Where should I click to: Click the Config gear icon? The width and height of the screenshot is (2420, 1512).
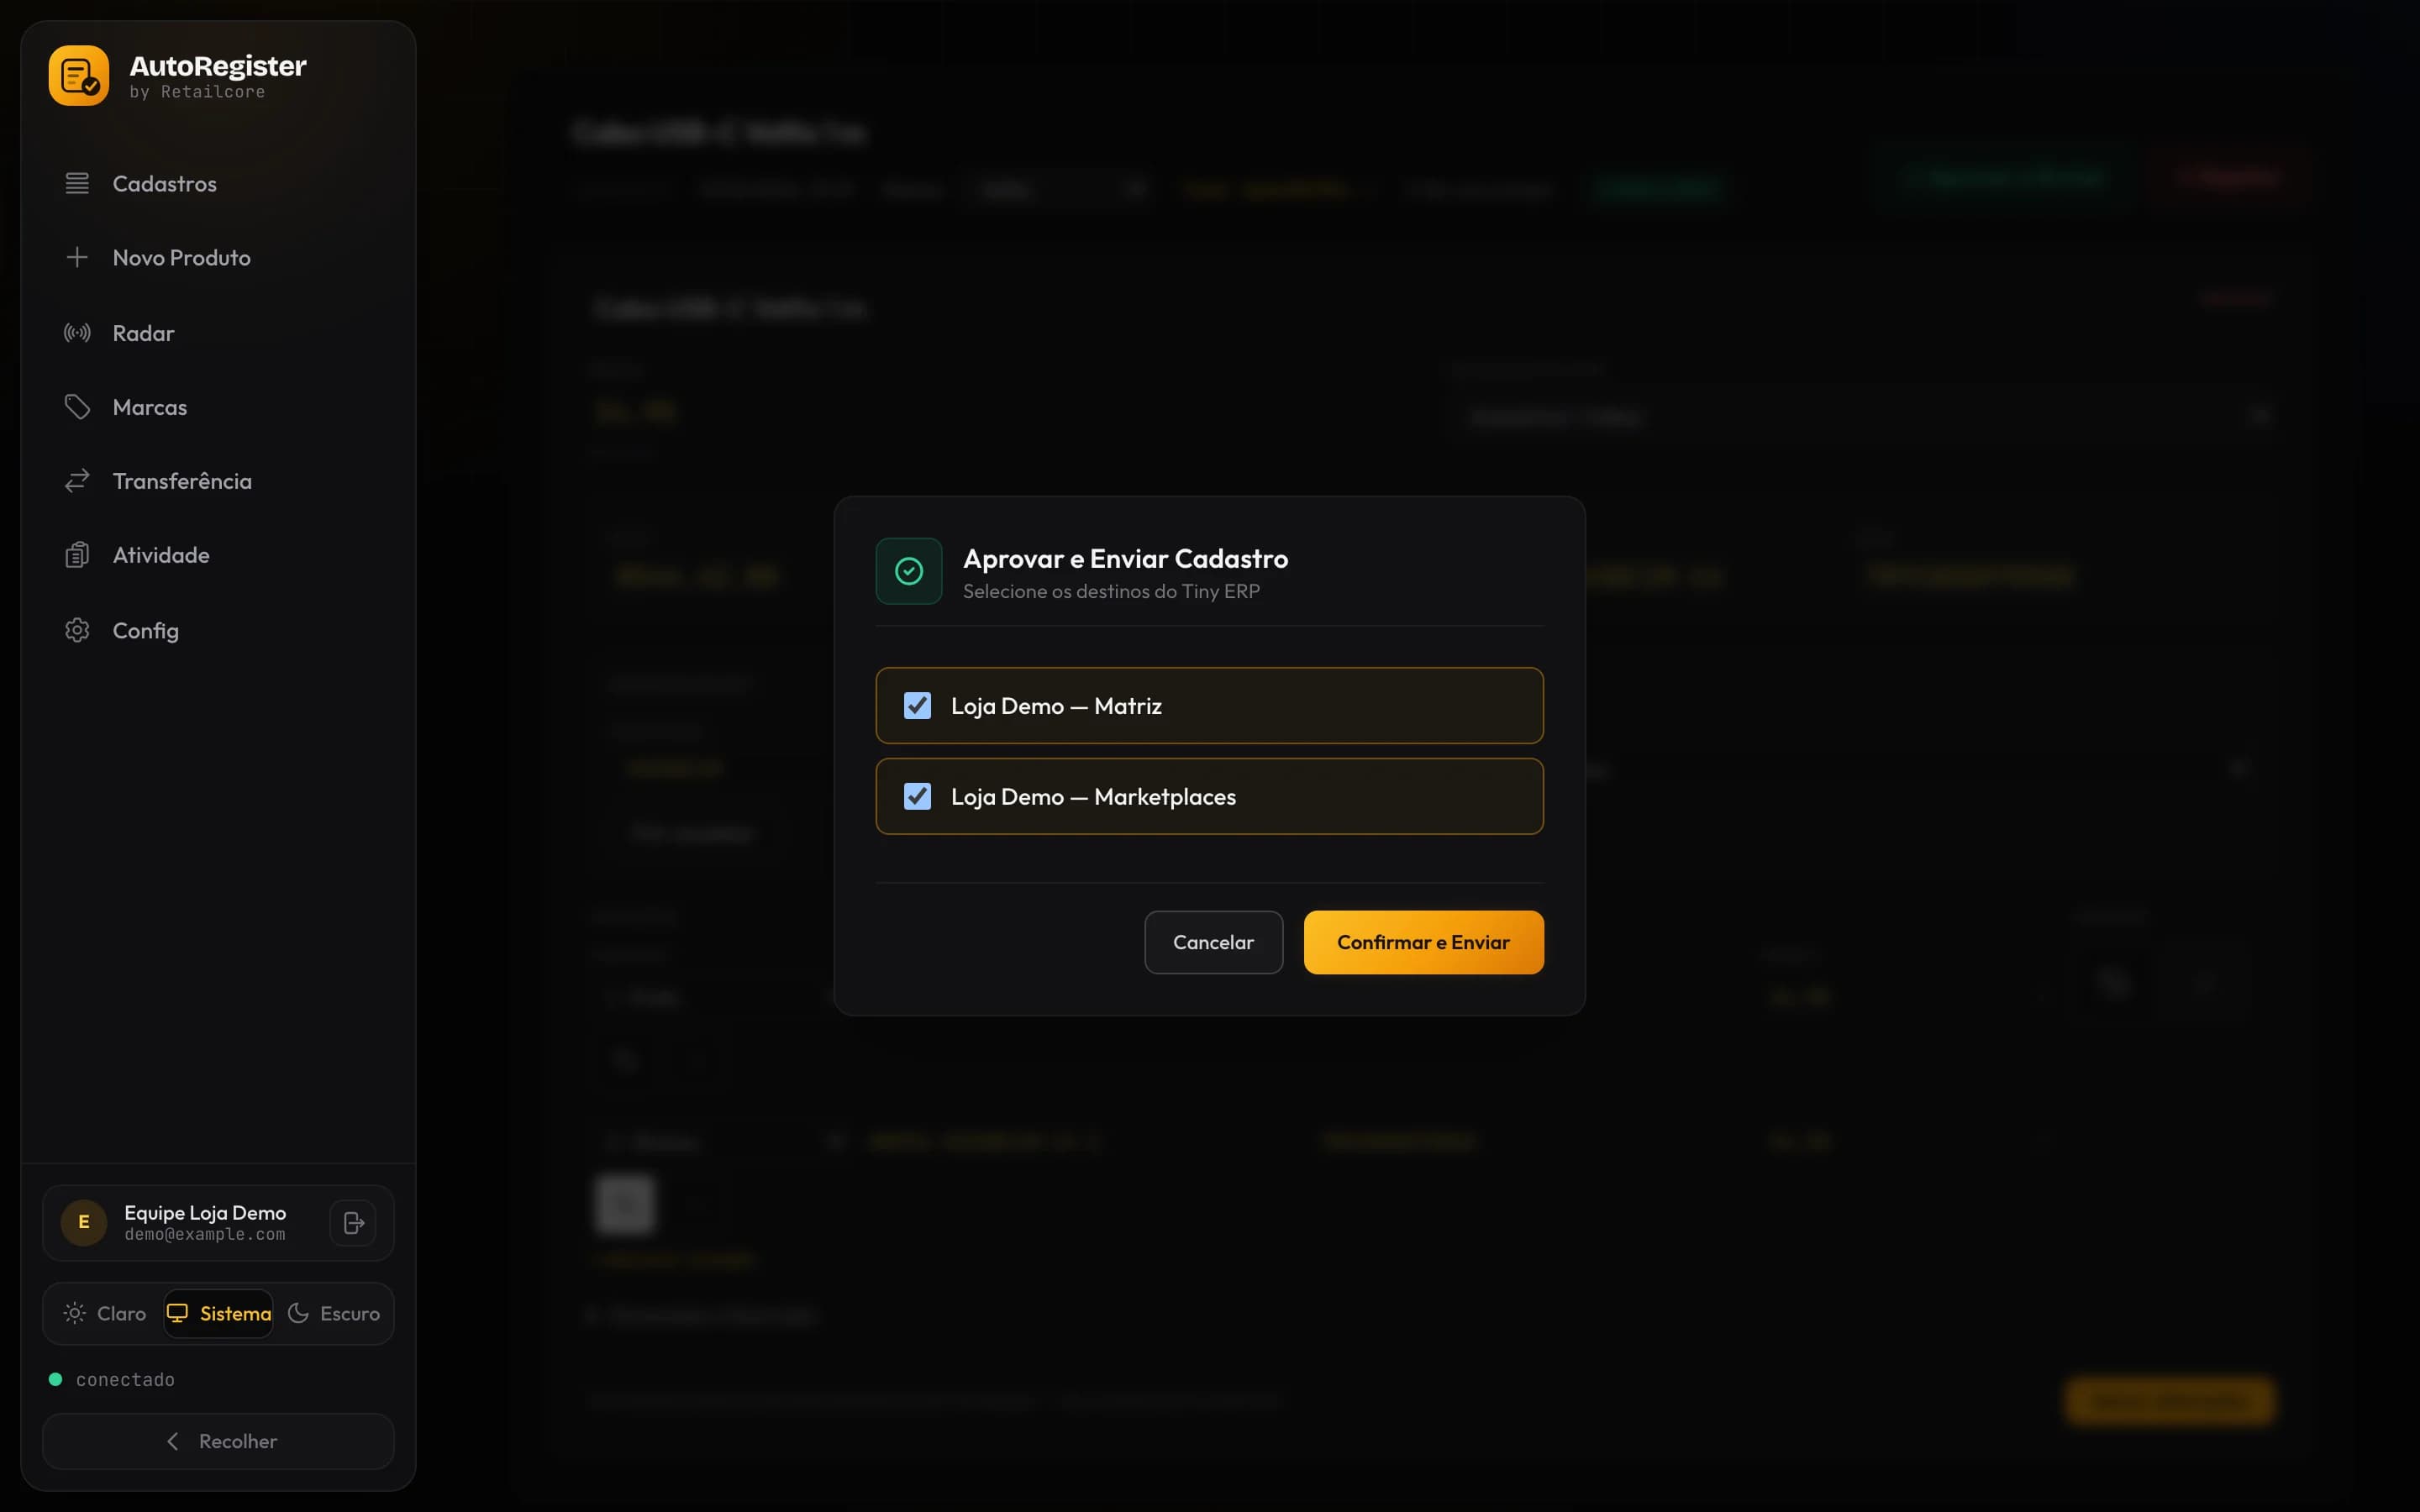[x=77, y=630]
